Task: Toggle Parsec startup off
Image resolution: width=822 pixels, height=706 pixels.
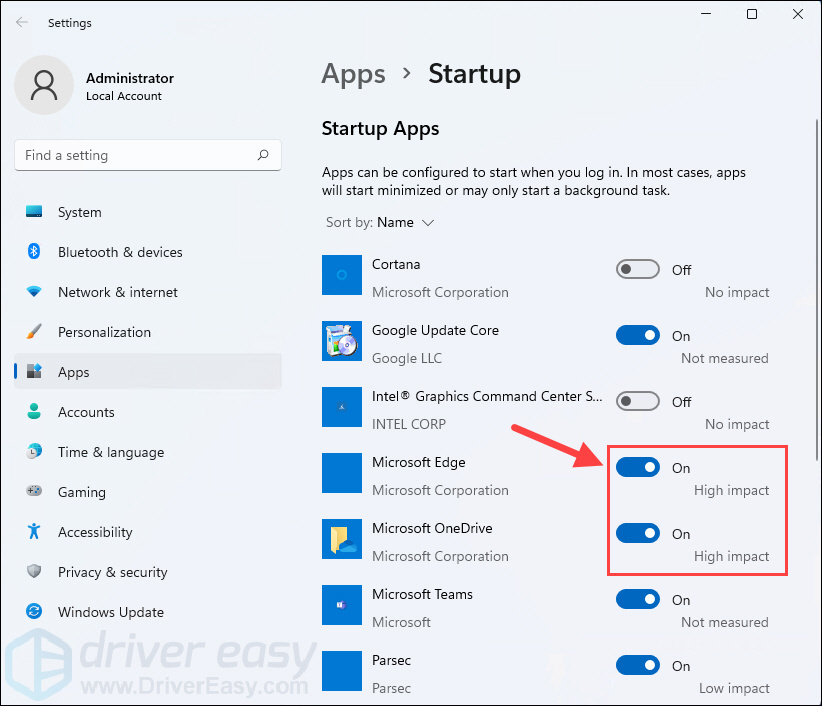Action: [x=637, y=666]
